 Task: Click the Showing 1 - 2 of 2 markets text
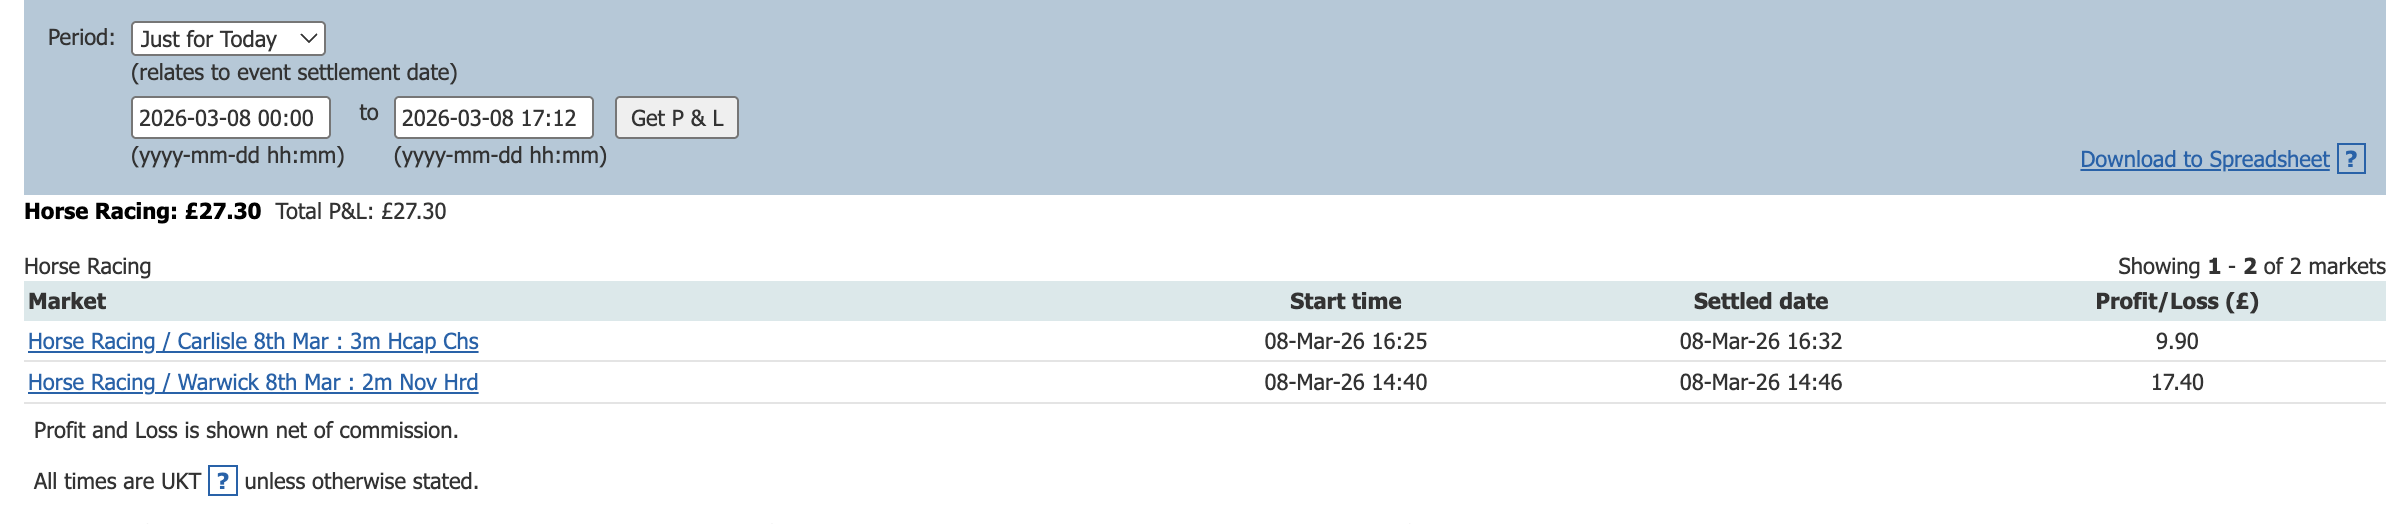click(x=2251, y=267)
